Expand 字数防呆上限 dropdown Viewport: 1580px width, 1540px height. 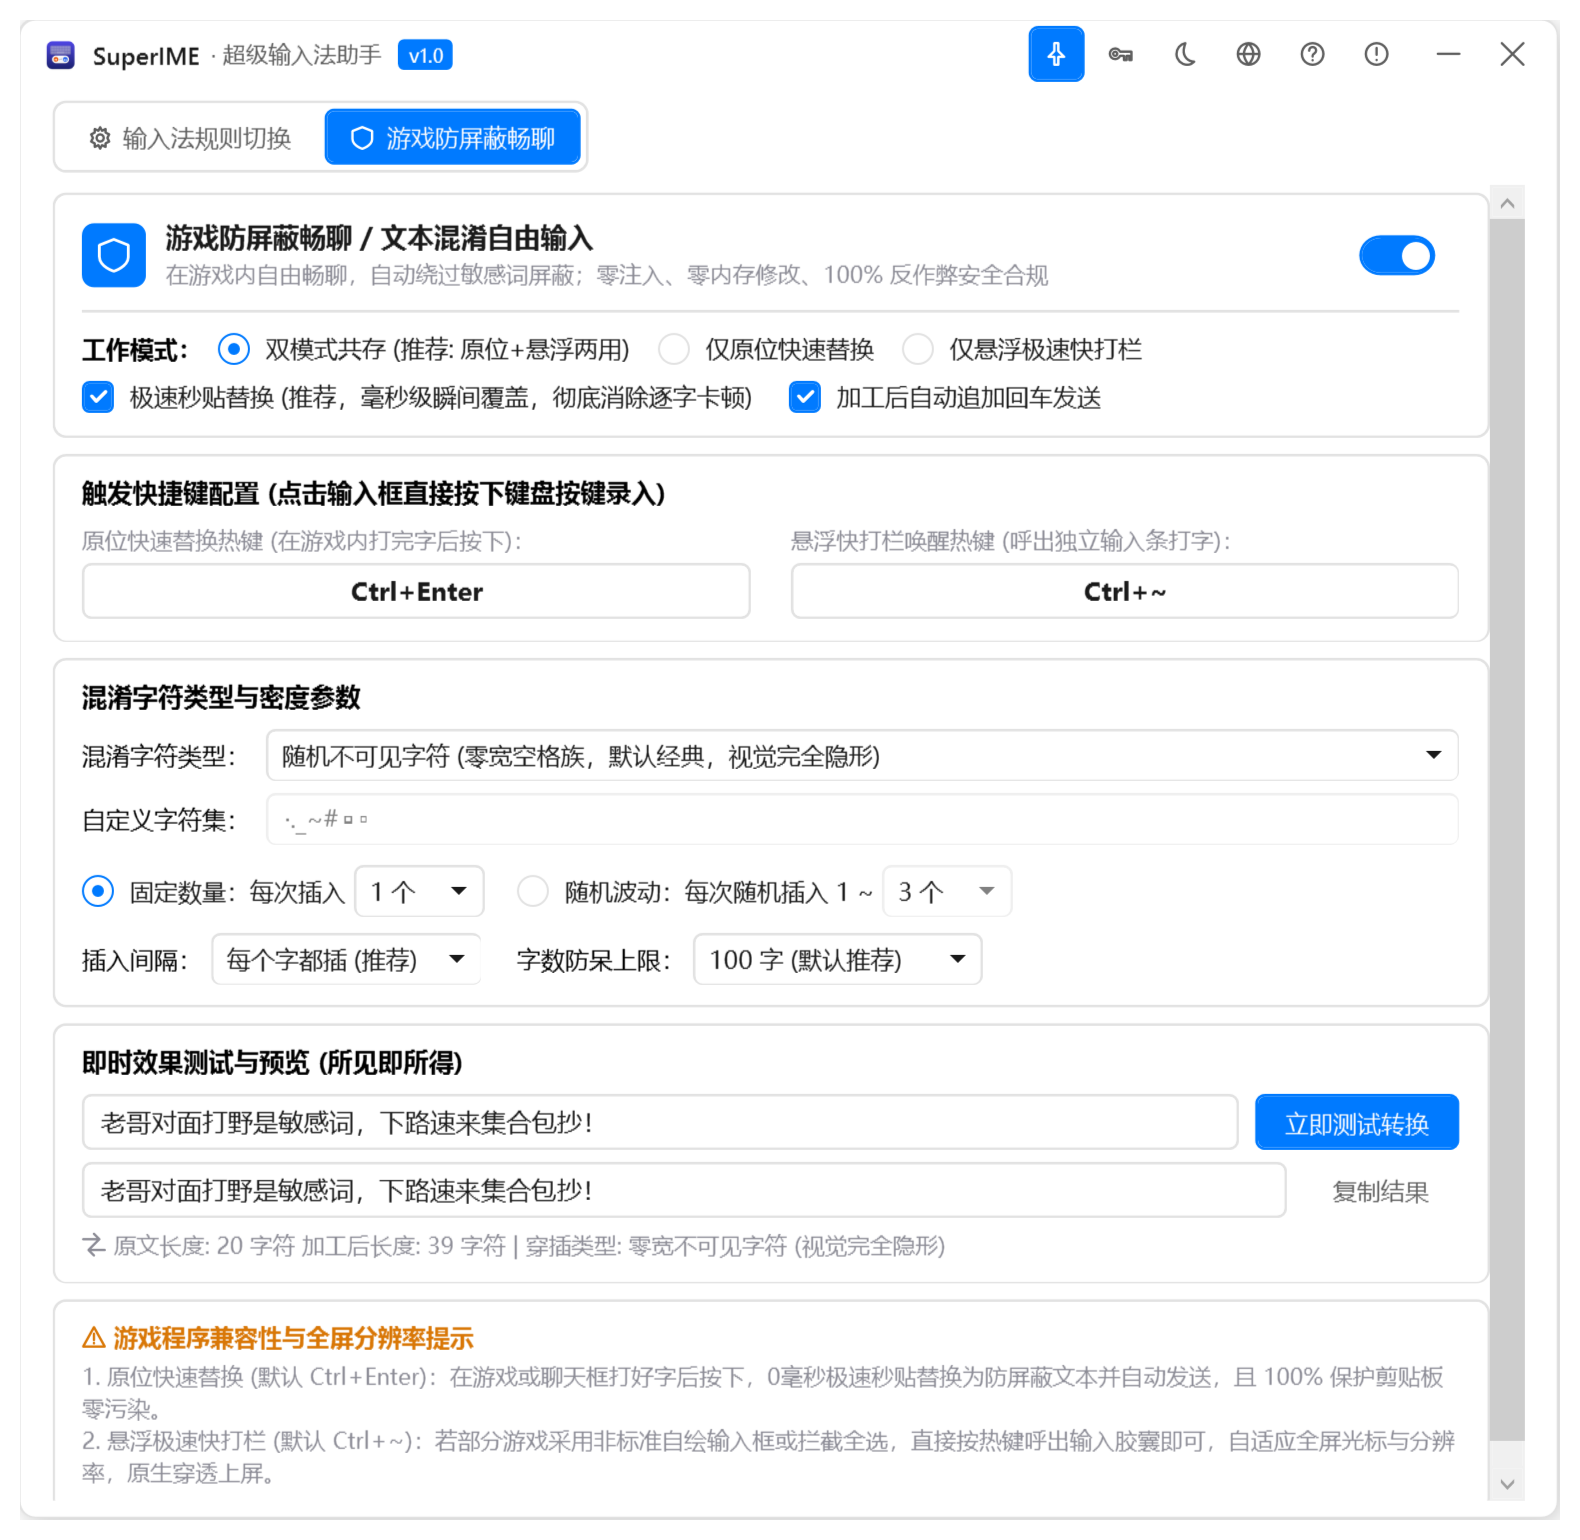838,959
